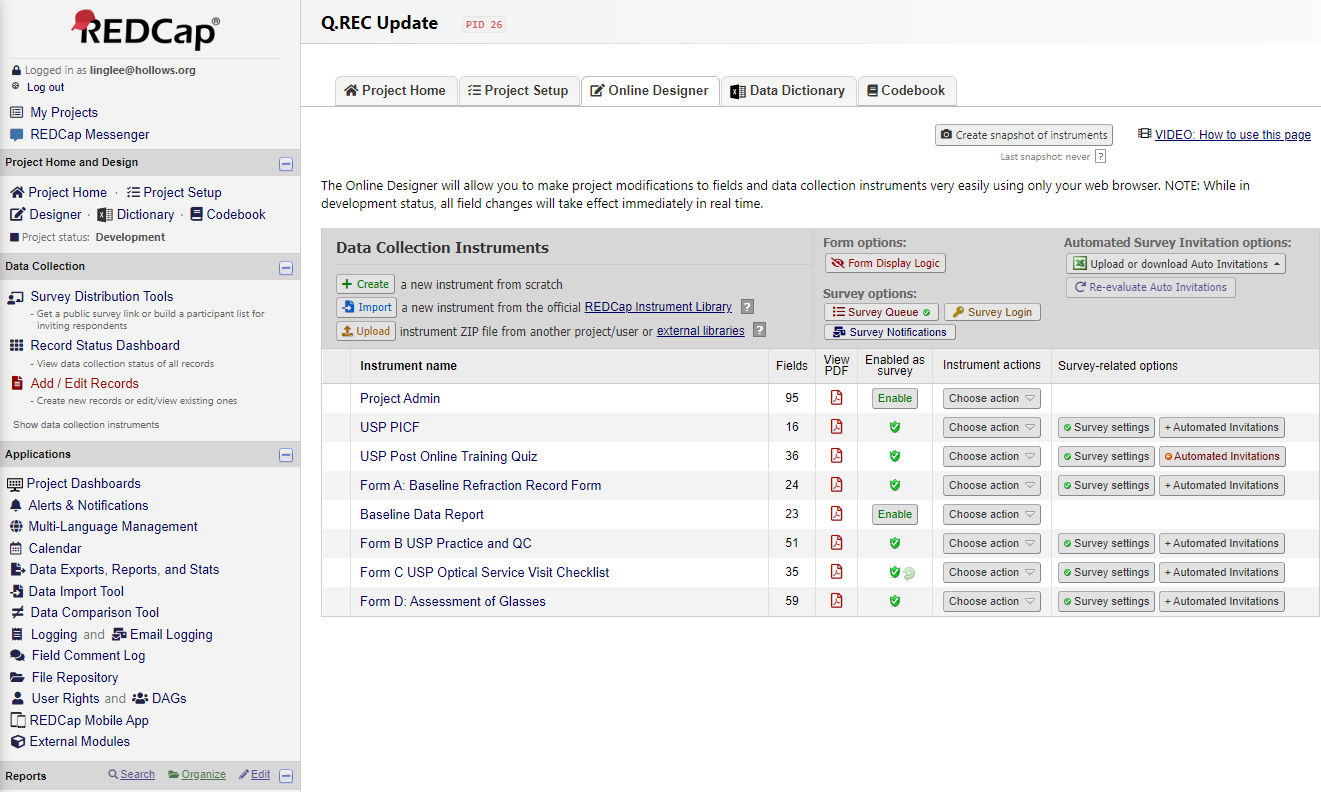Open Survey settings for Form B
Viewport: 1321px width, 792px height.
tap(1106, 543)
